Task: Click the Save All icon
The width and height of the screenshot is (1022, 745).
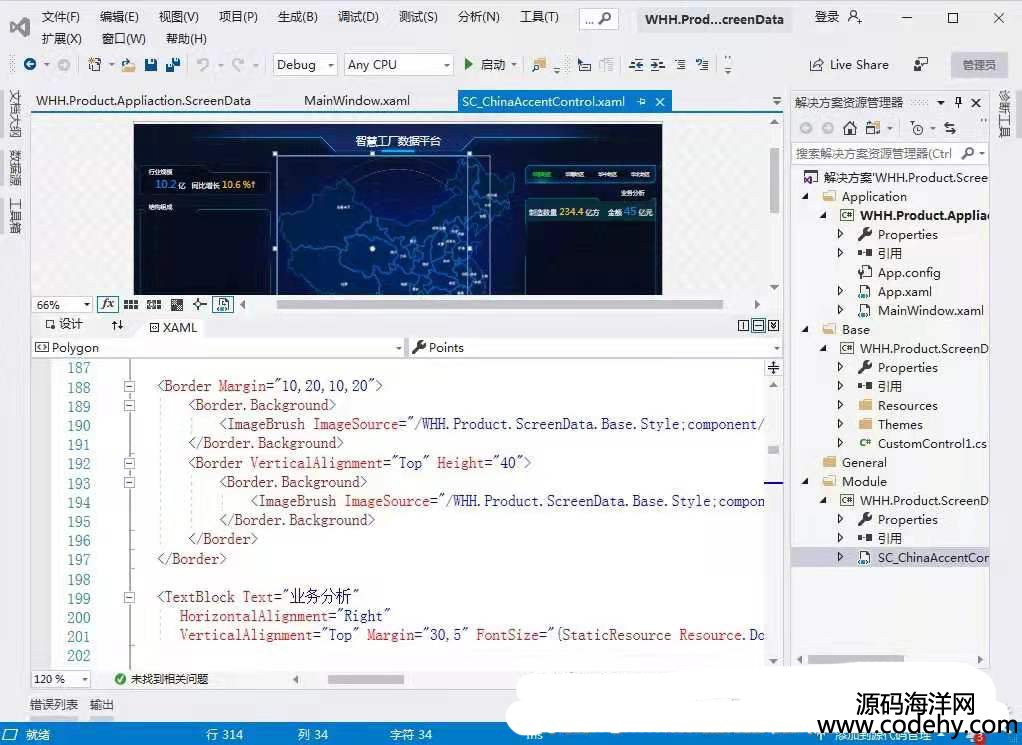Action: click(173, 65)
